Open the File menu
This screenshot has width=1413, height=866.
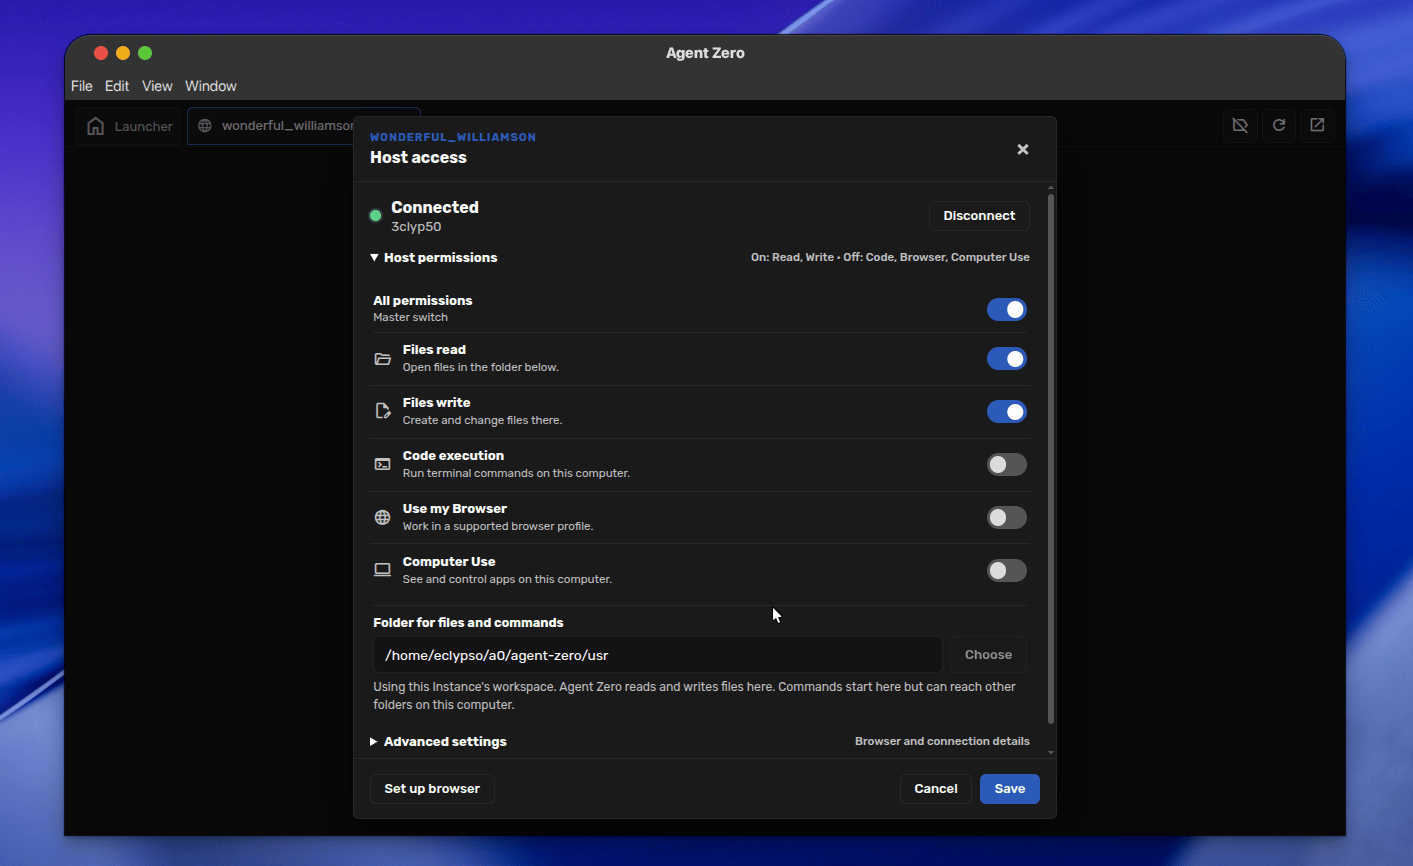(82, 86)
